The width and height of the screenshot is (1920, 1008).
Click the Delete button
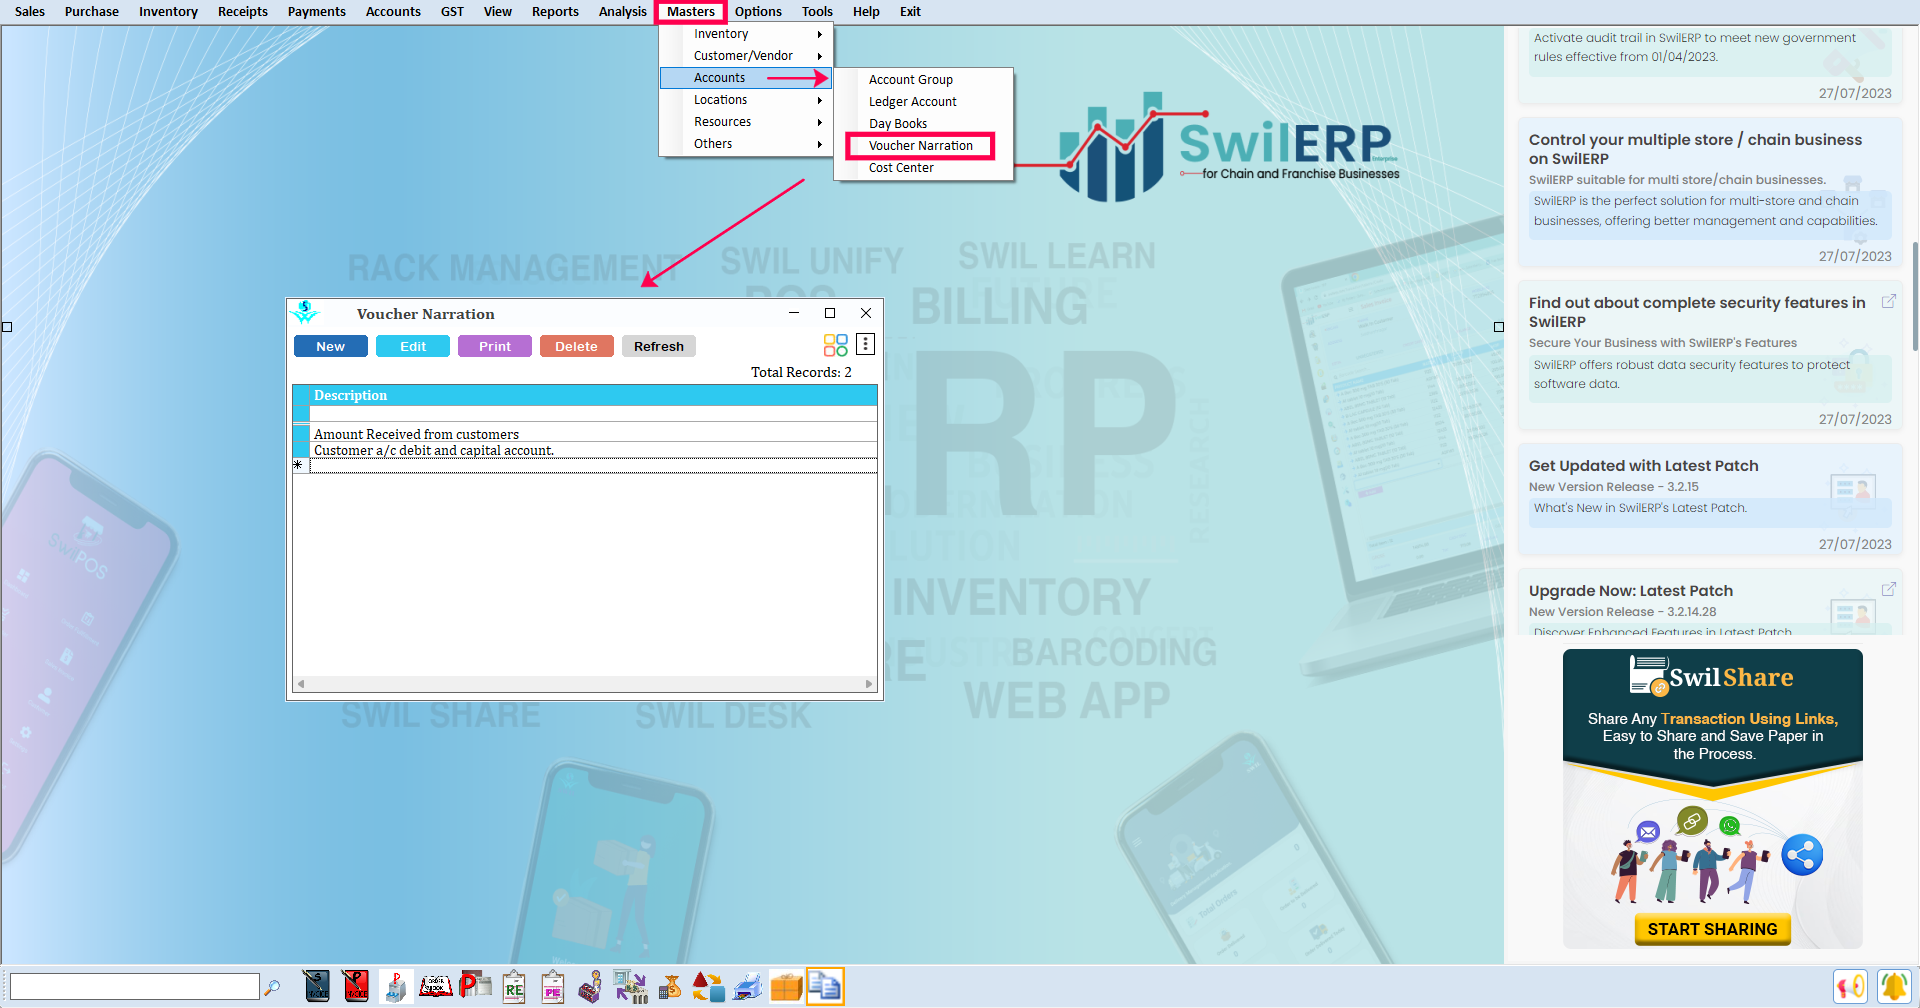pos(577,346)
